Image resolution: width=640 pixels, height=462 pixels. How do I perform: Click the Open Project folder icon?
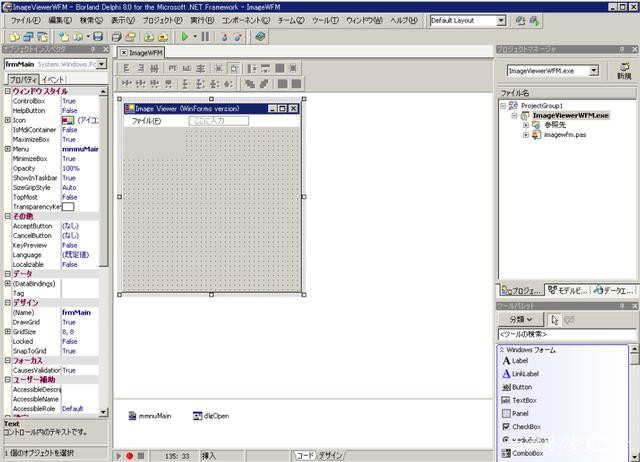pos(130,37)
